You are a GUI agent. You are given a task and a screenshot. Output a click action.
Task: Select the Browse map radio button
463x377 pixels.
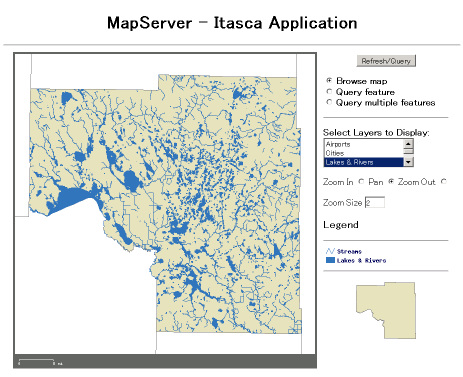(x=329, y=80)
